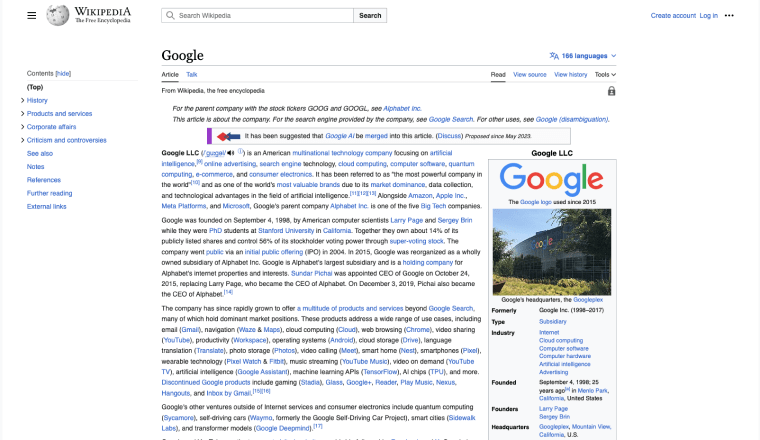Screen dimensions: 760x440
Task: Open the TensorFlow link
Action: (380, 372)
